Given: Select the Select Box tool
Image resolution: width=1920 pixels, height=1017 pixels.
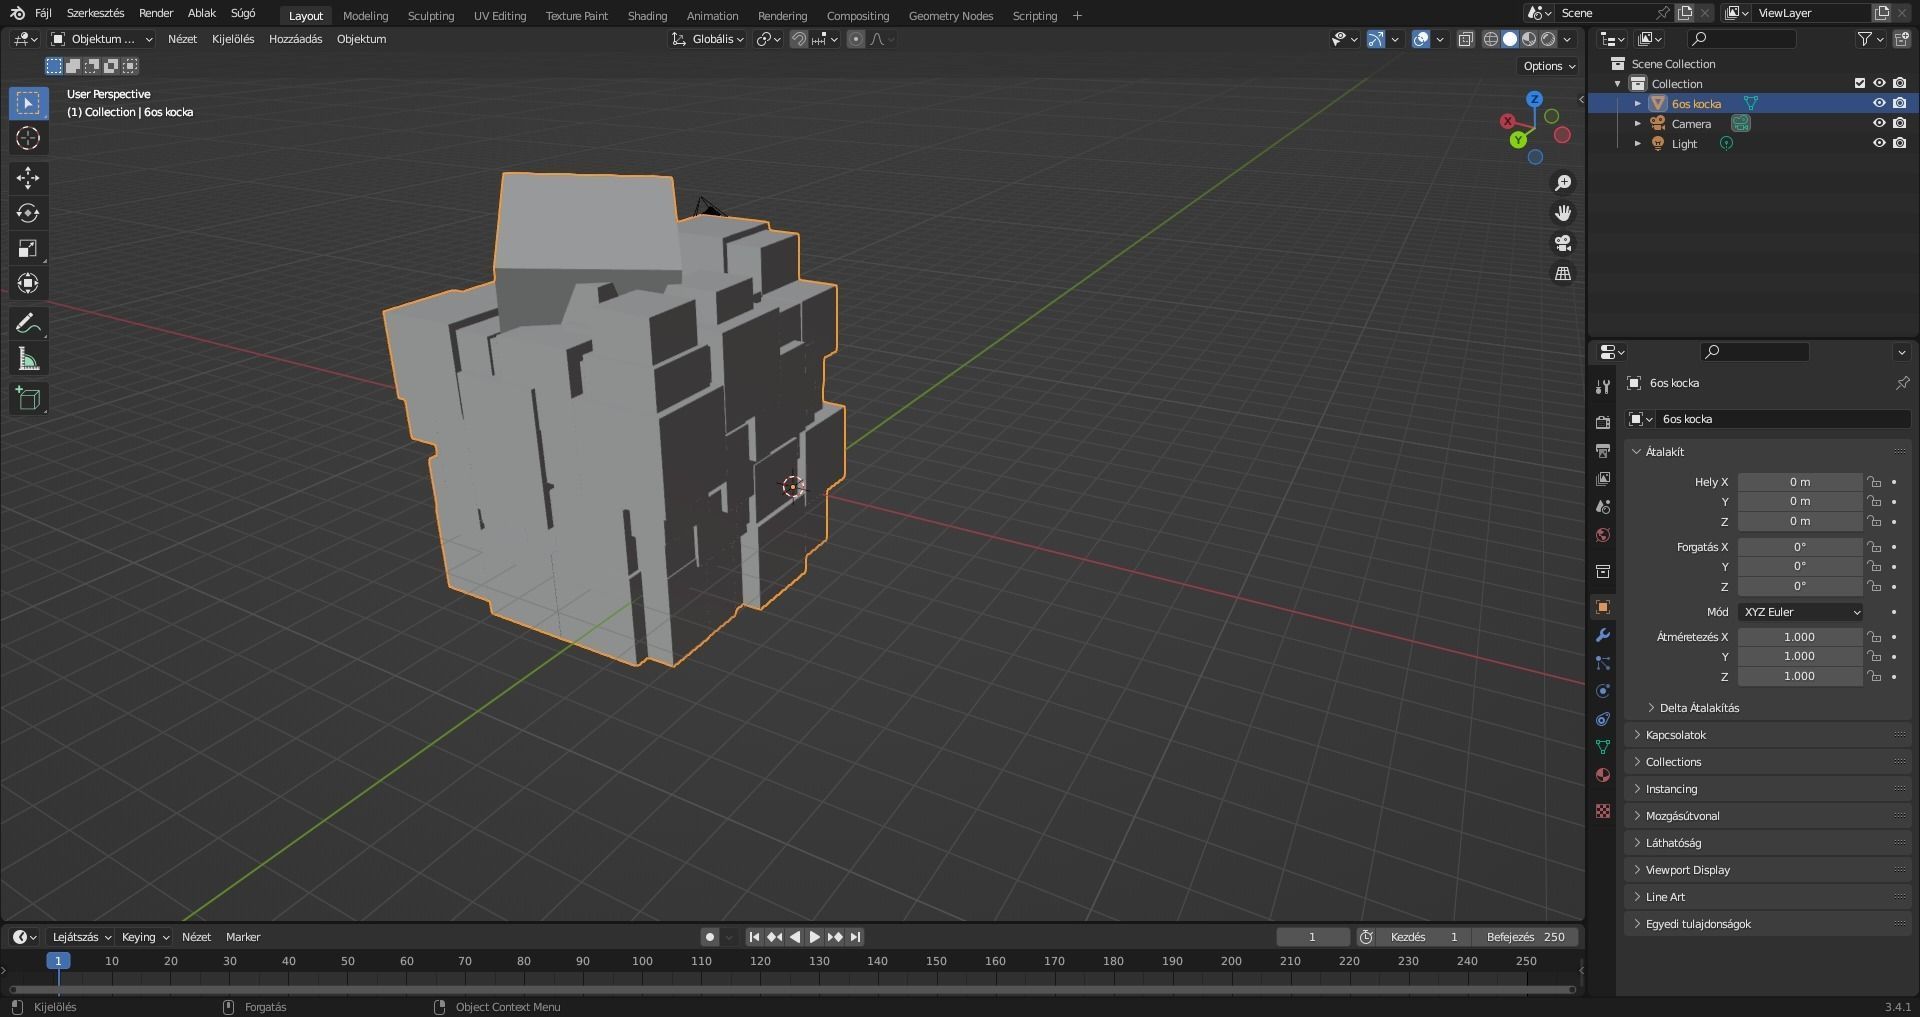Looking at the screenshot, I should 28,103.
